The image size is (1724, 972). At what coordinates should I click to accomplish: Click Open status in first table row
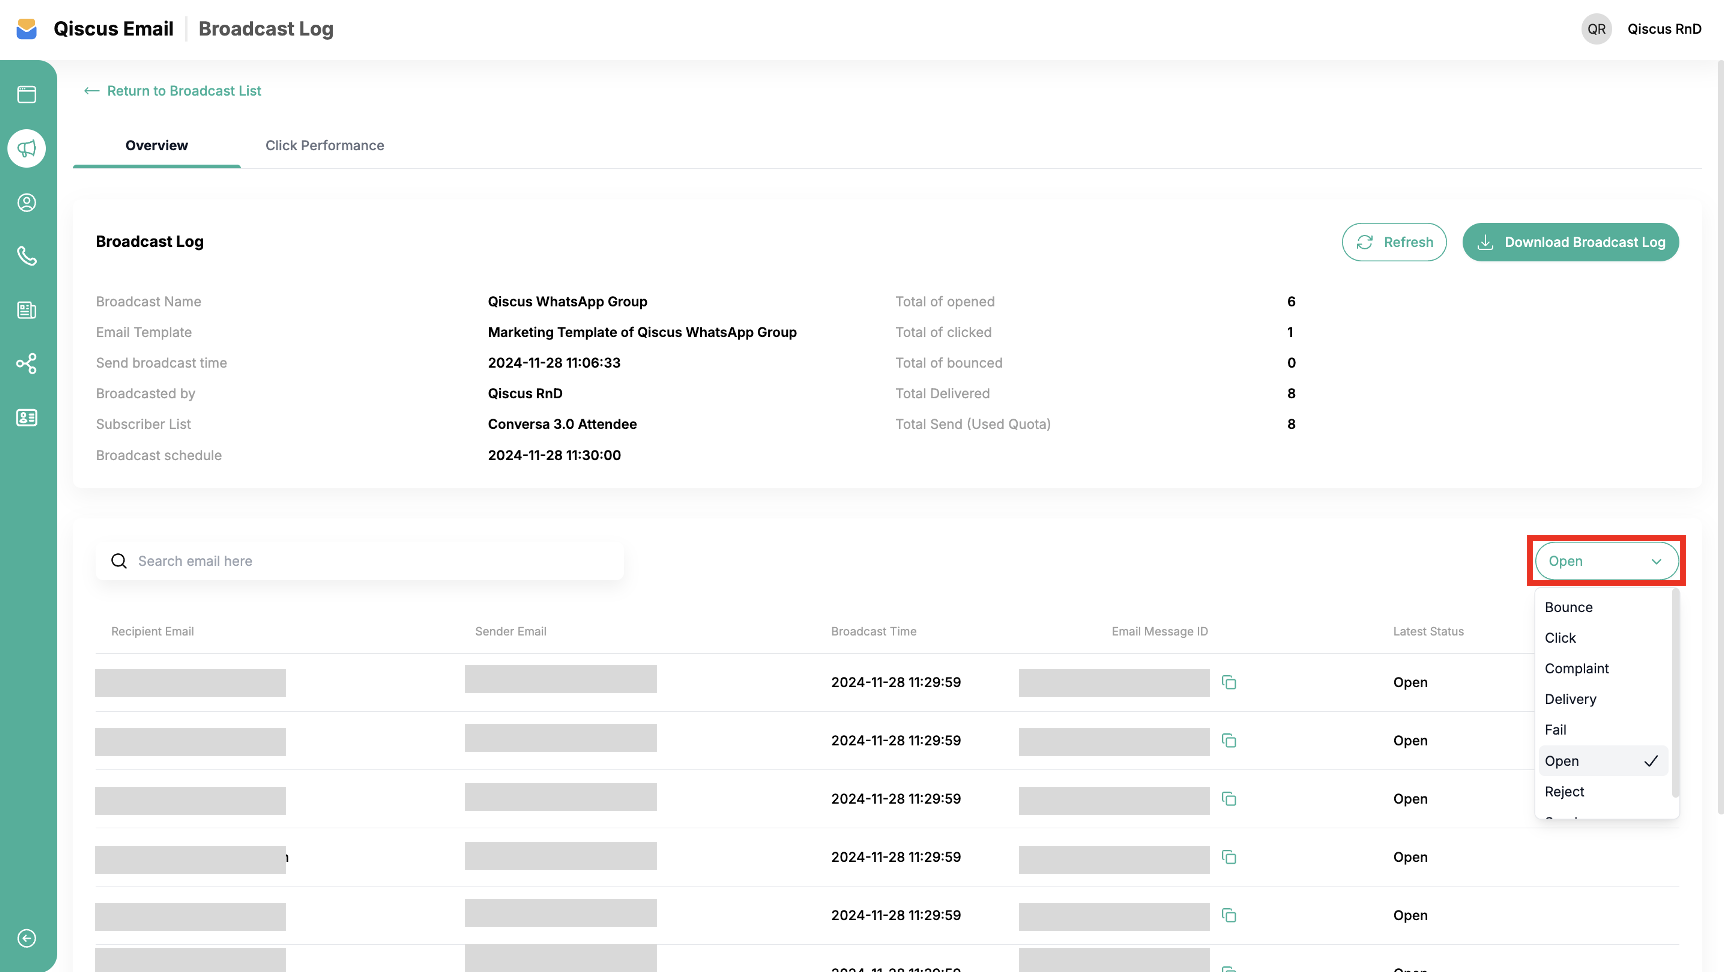point(1410,683)
